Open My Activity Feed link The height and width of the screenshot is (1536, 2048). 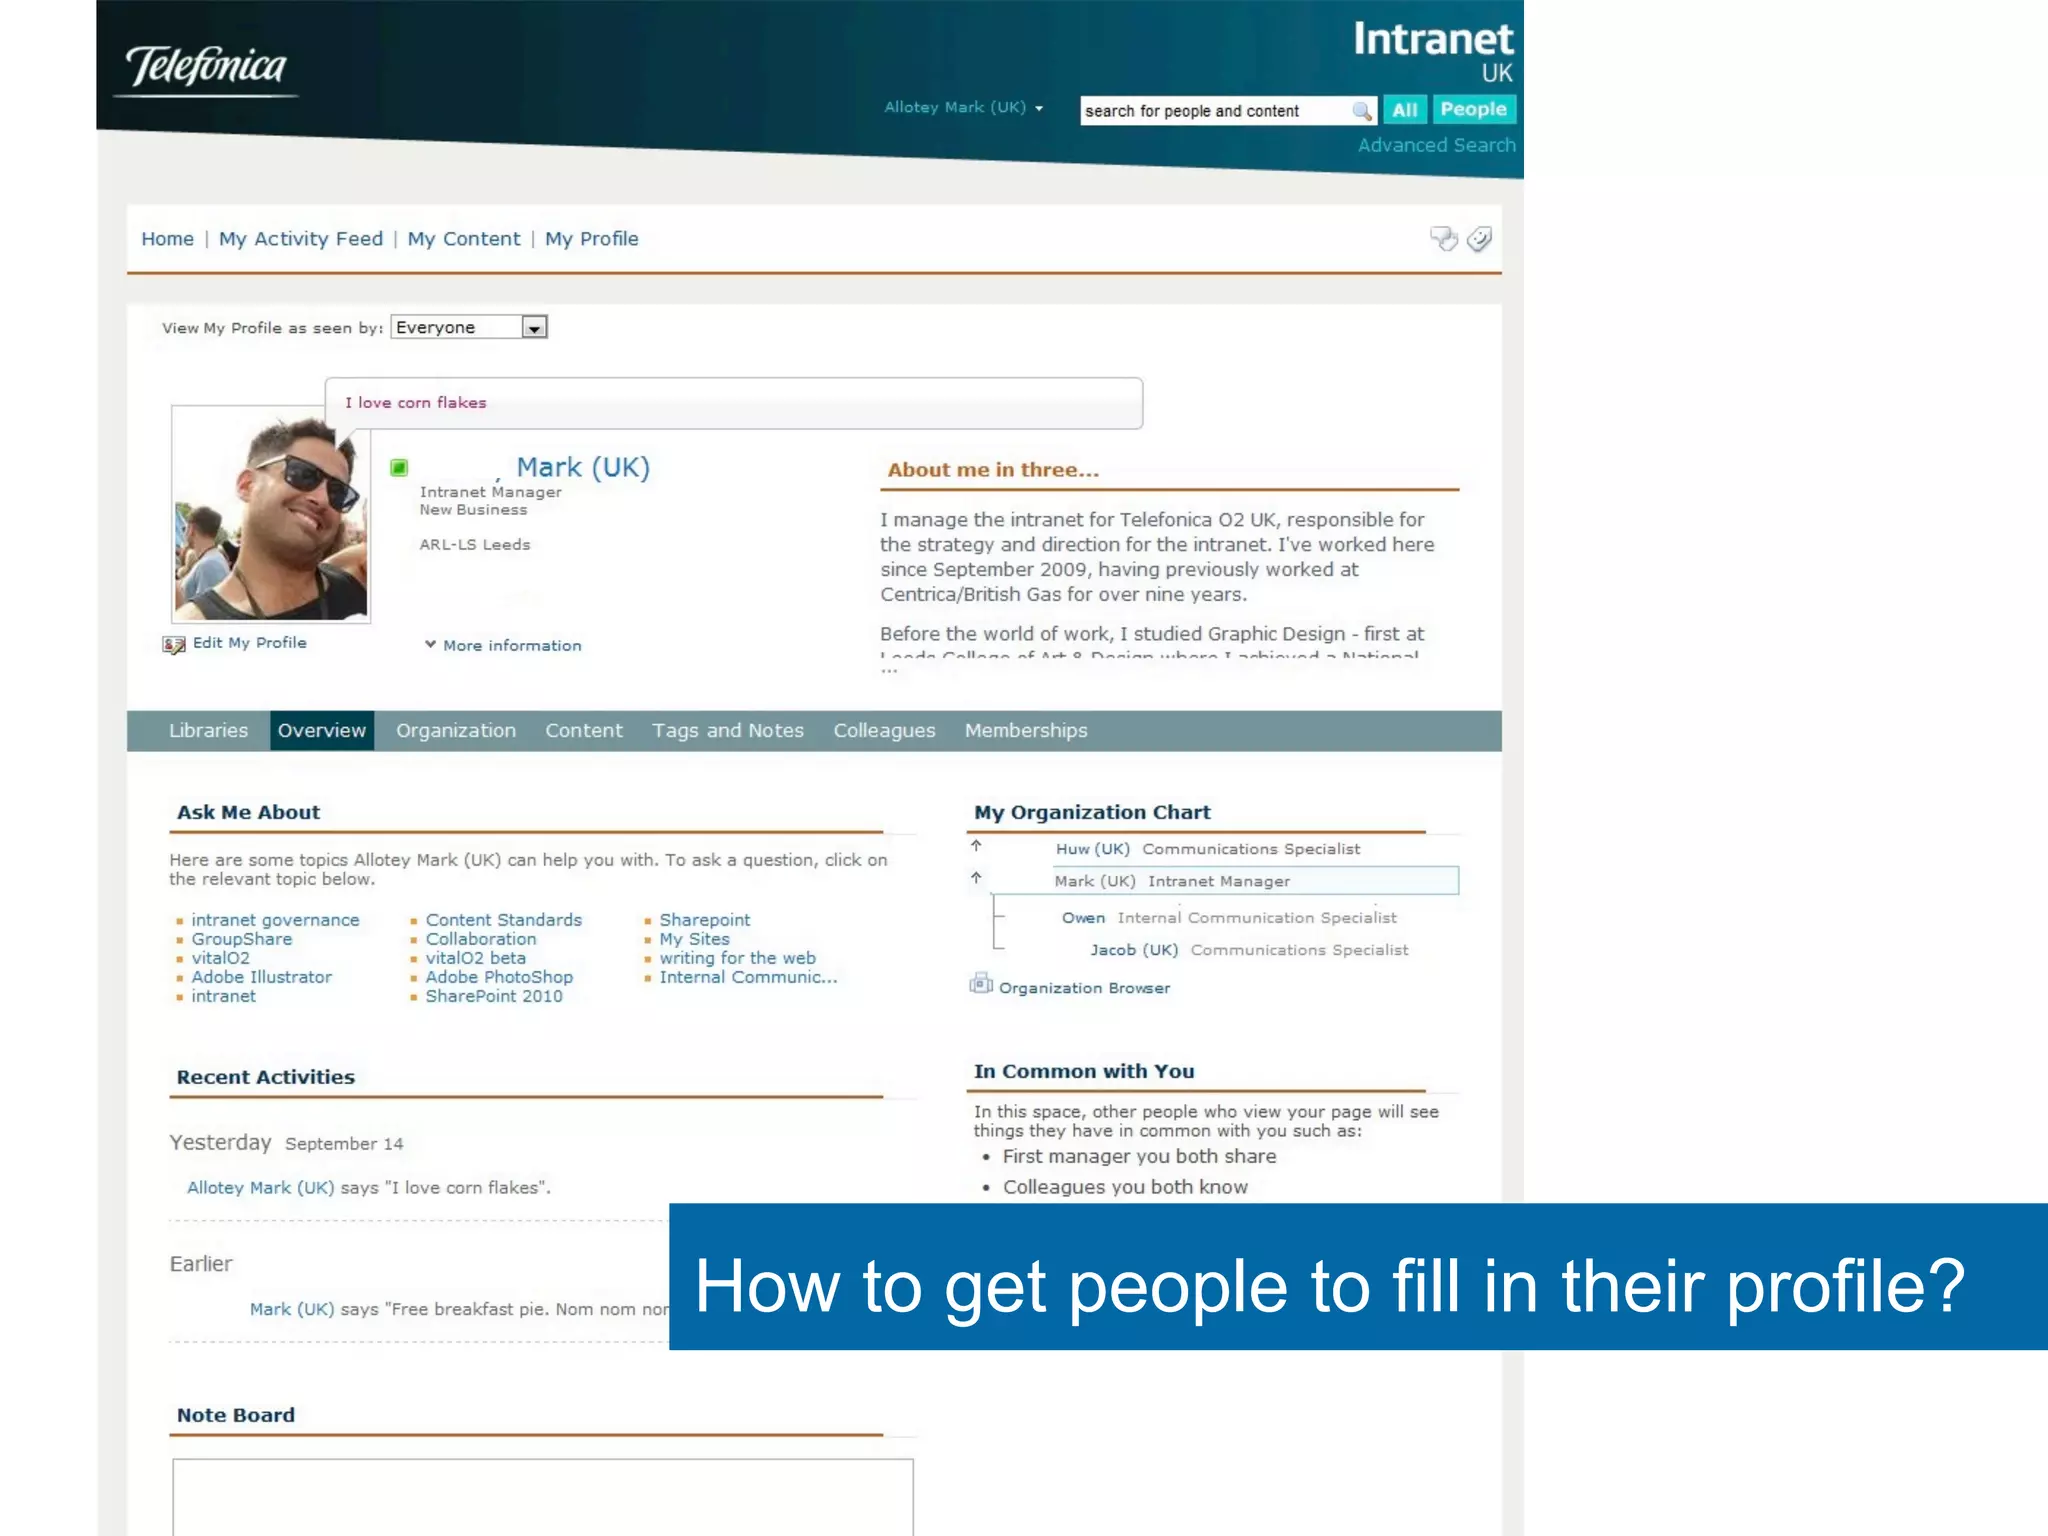click(300, 239)
